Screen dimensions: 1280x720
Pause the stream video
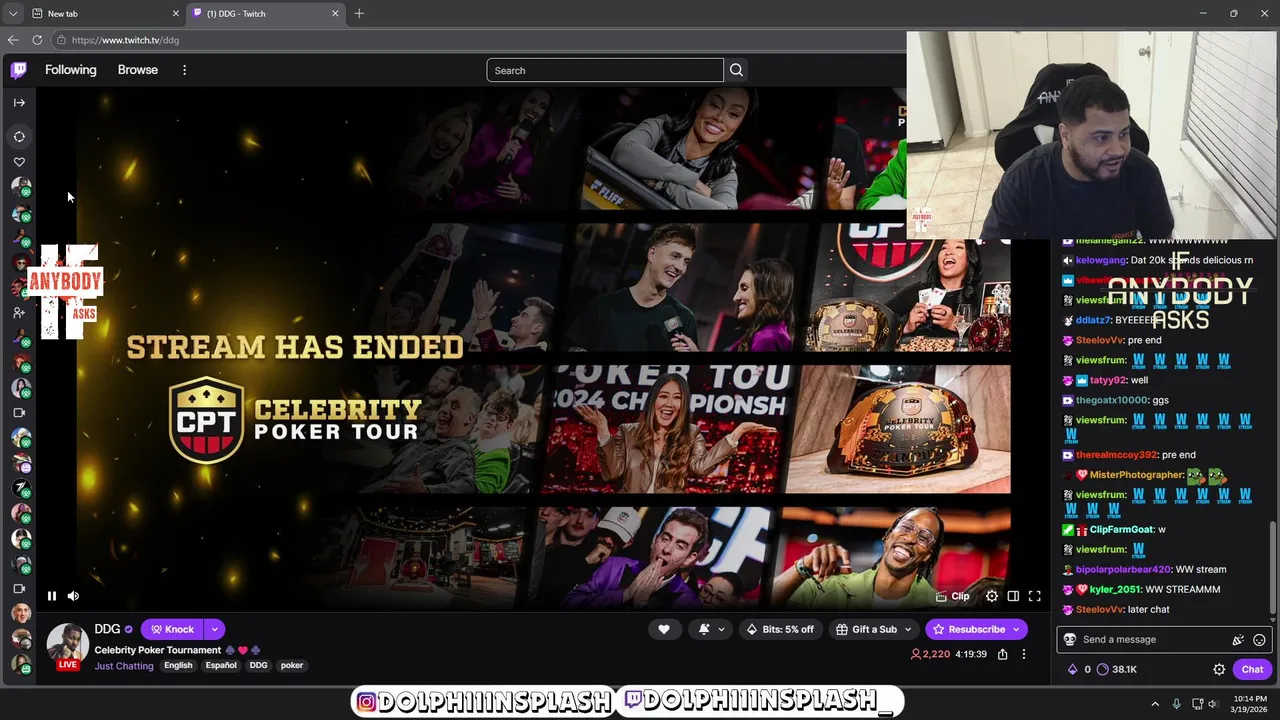(x=52, y=596)
